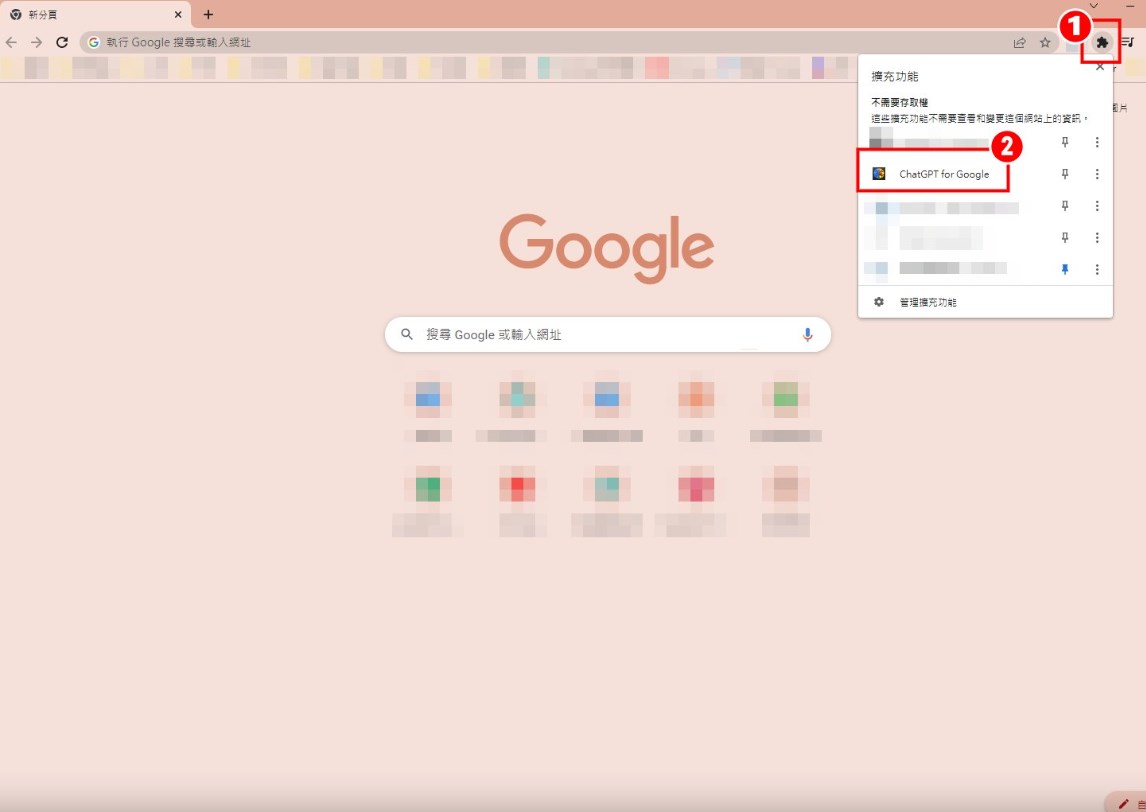
Task: Open more options menu of first extension
Action: (1097, 143)
